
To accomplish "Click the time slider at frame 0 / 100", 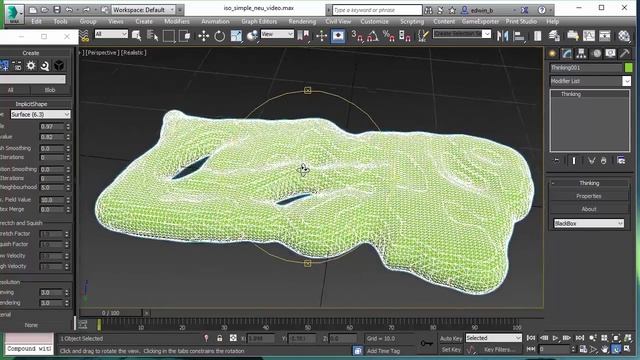I will 111,313.
